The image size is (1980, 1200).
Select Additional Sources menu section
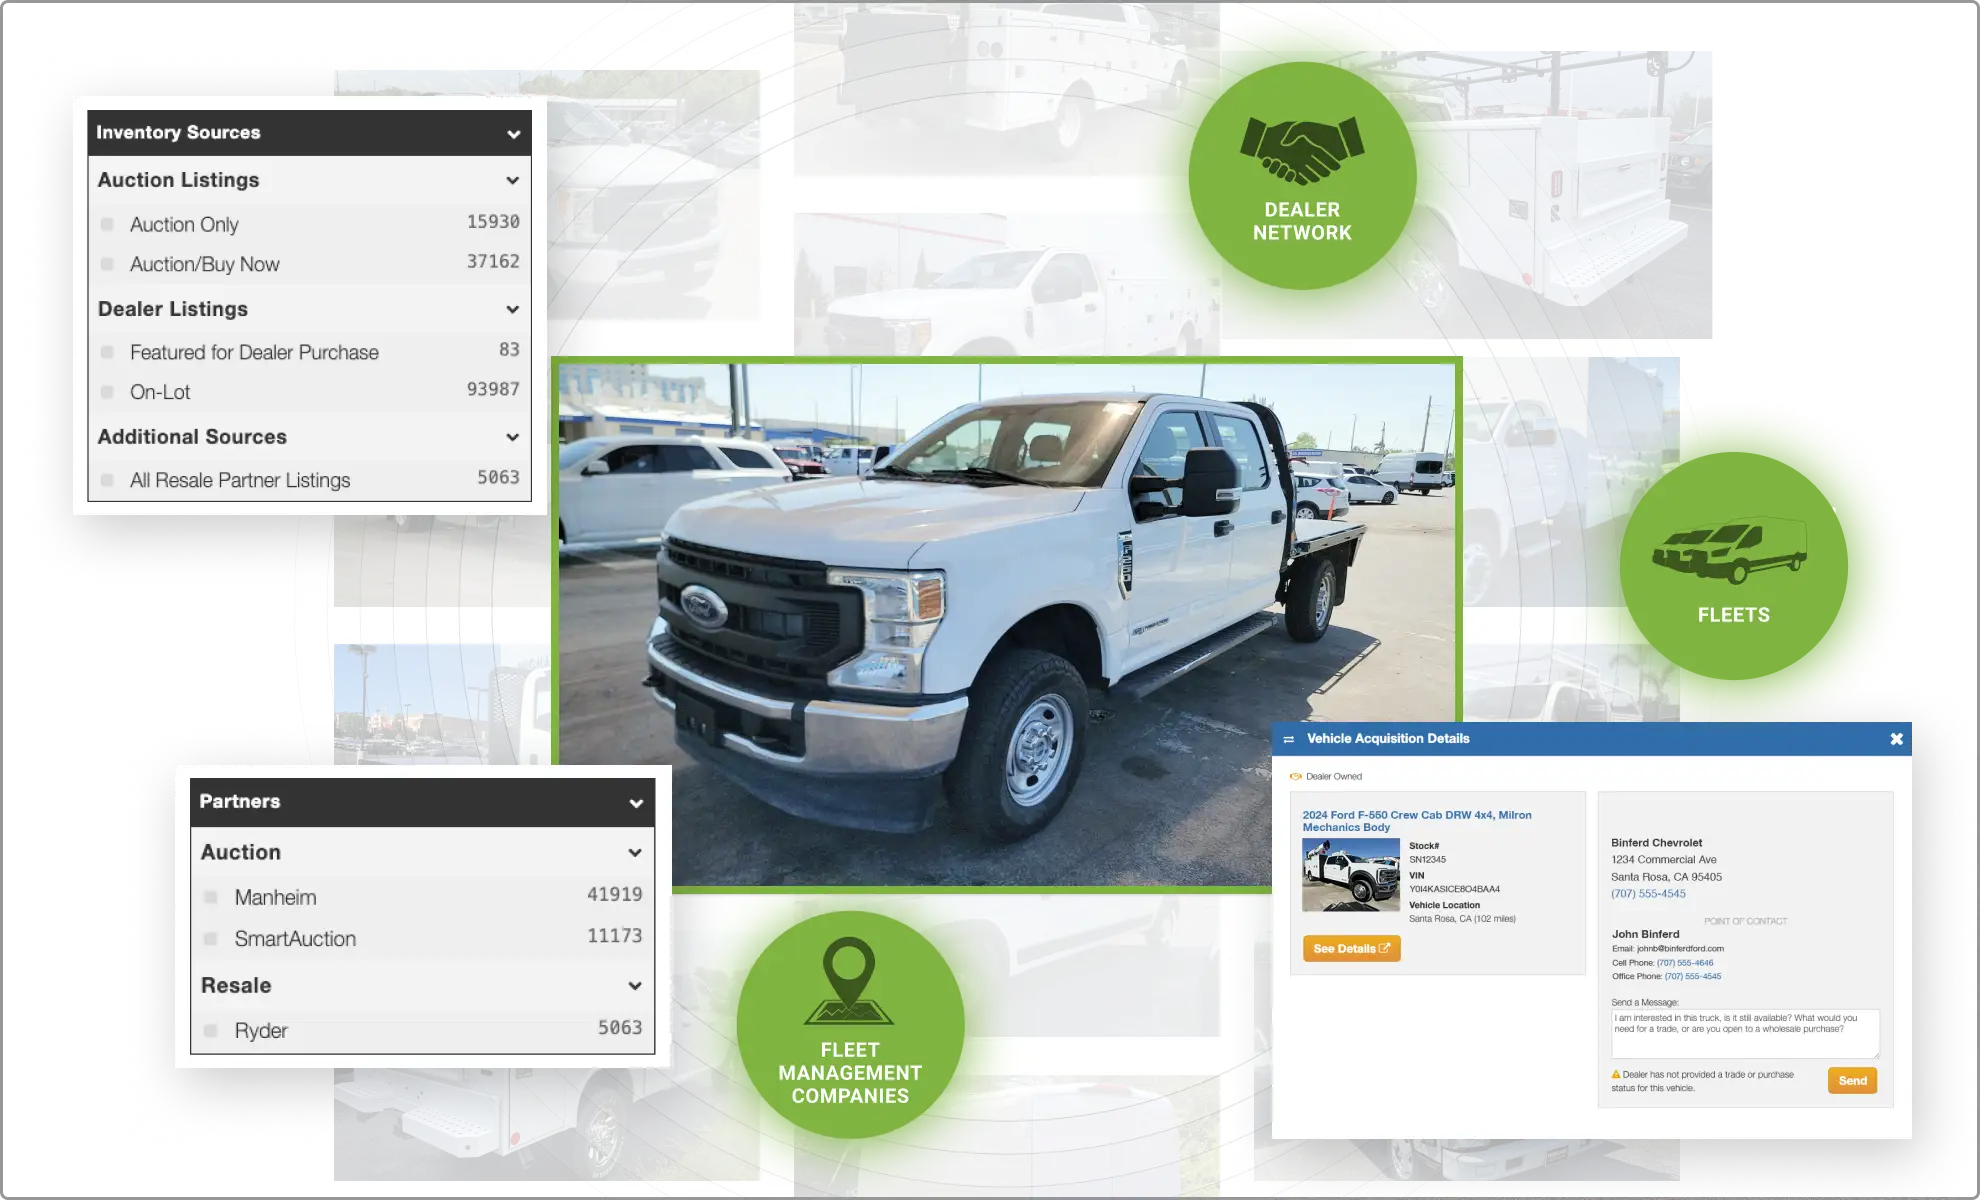305,436
